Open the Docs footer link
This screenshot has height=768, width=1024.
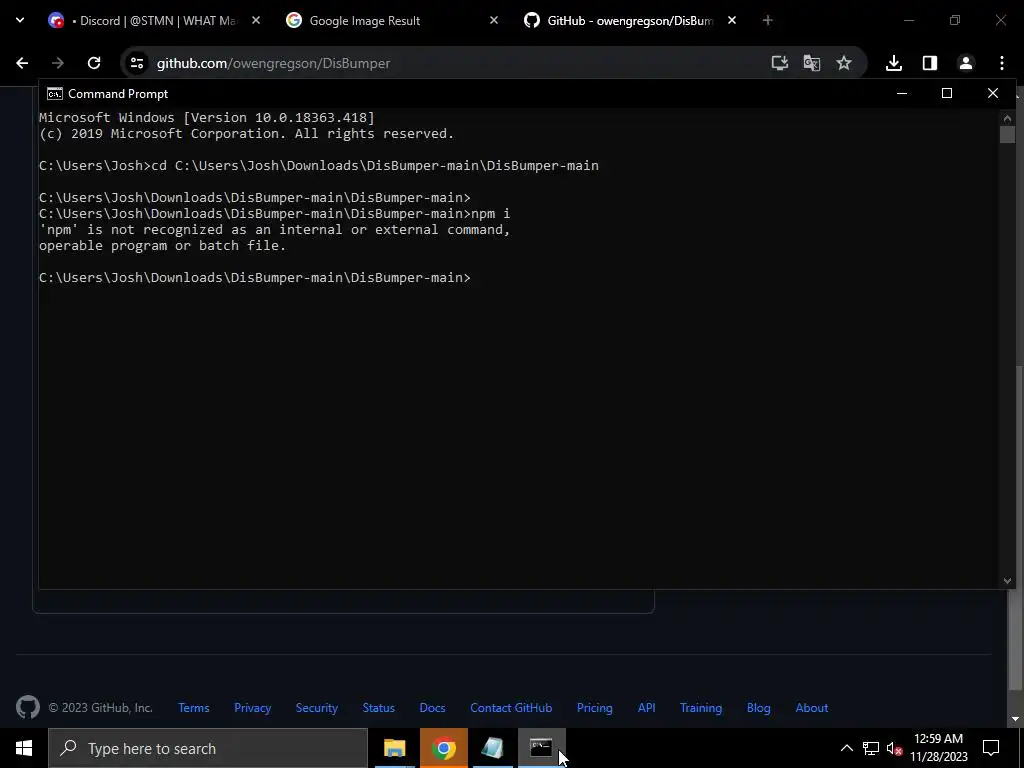click(x=432, y=708)
